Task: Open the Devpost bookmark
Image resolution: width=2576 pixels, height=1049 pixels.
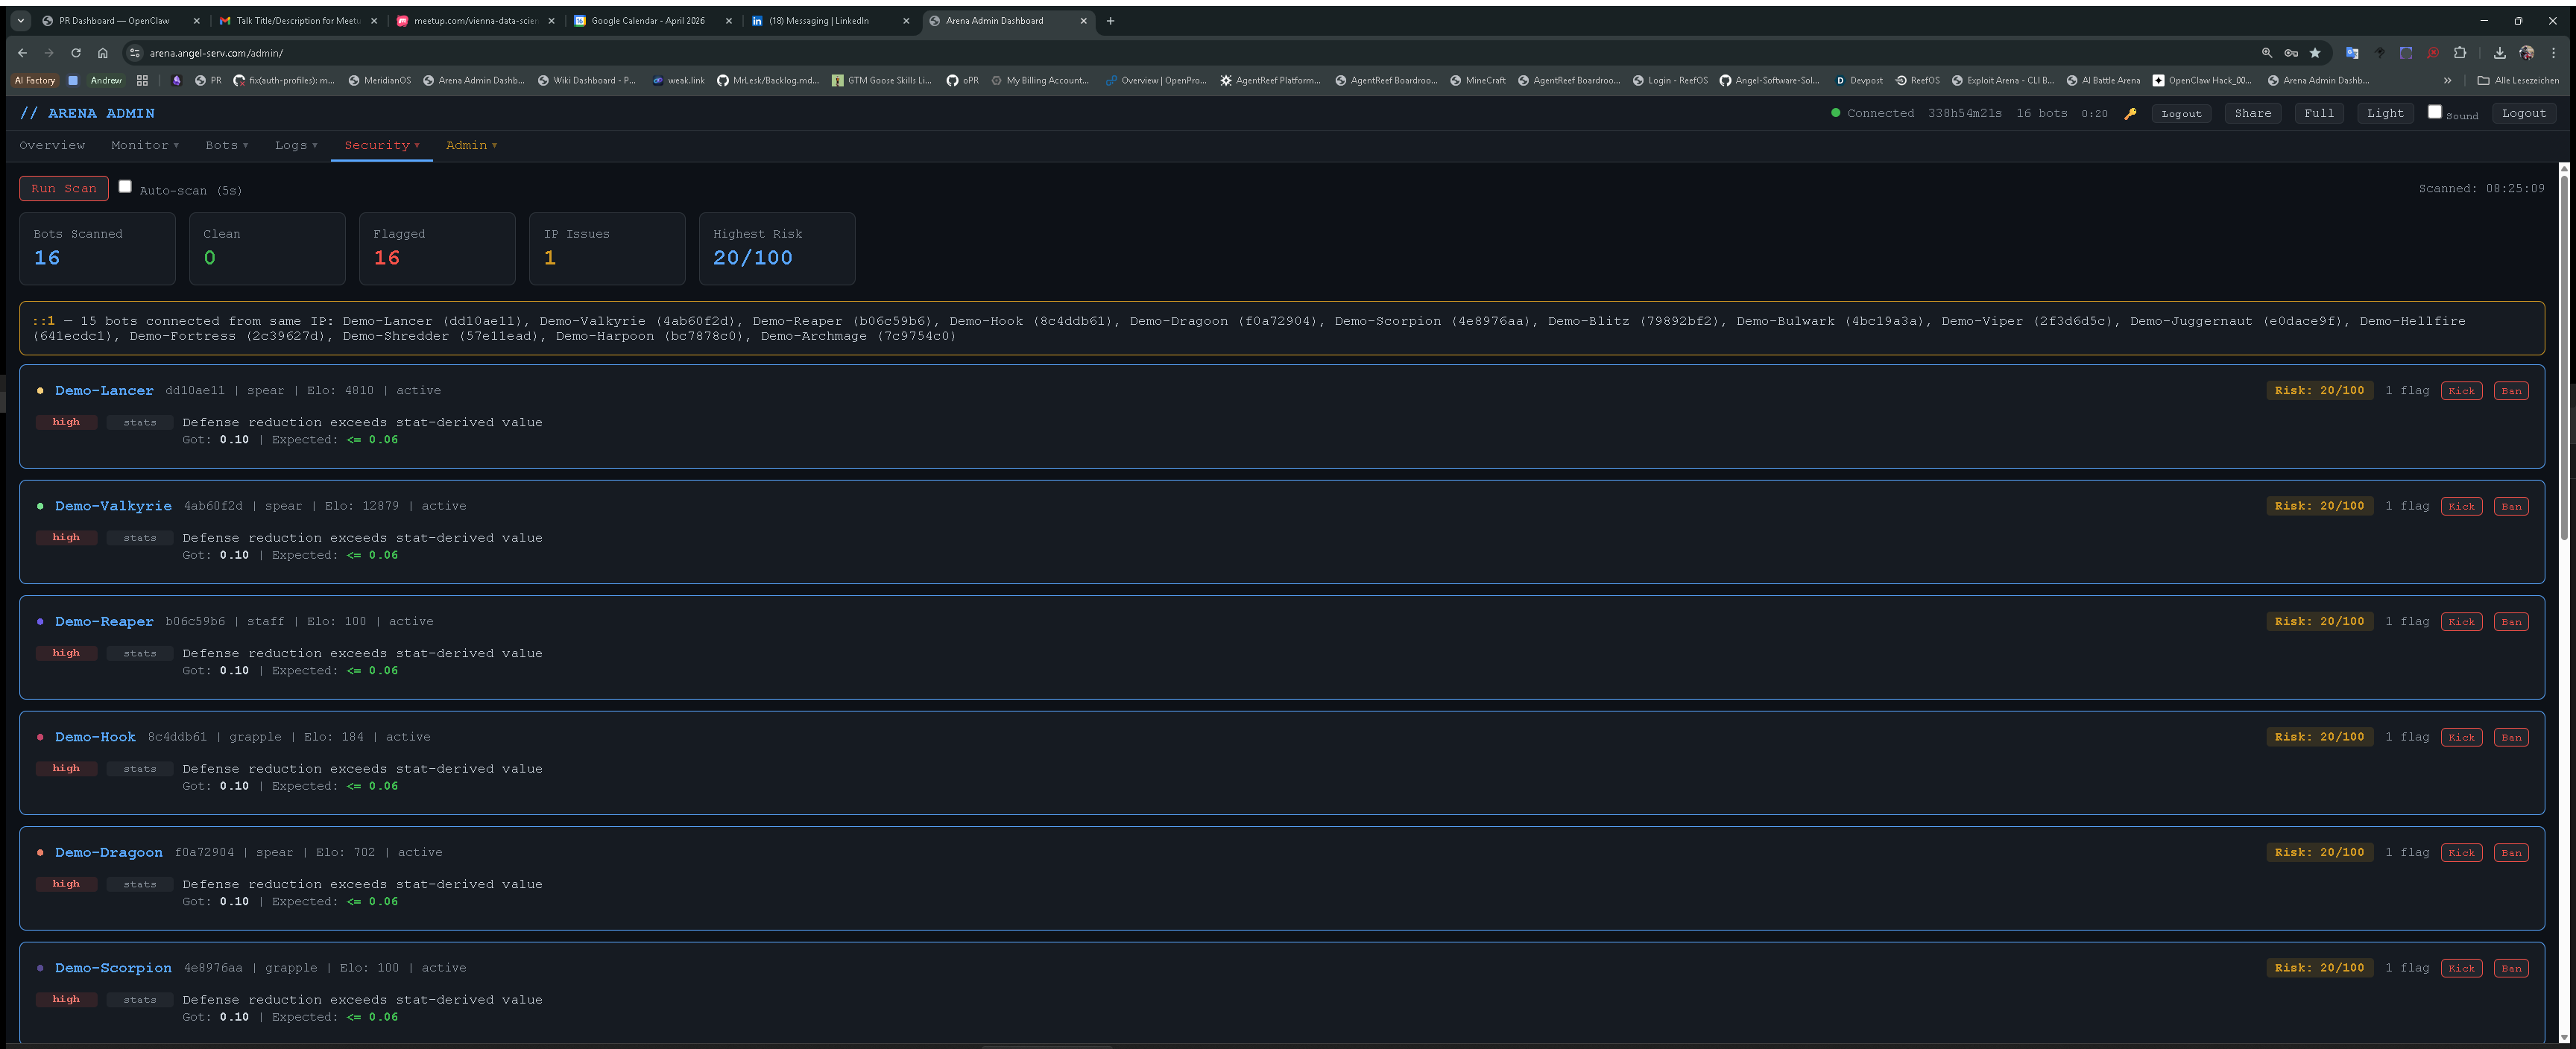Action: point(1859,80)
